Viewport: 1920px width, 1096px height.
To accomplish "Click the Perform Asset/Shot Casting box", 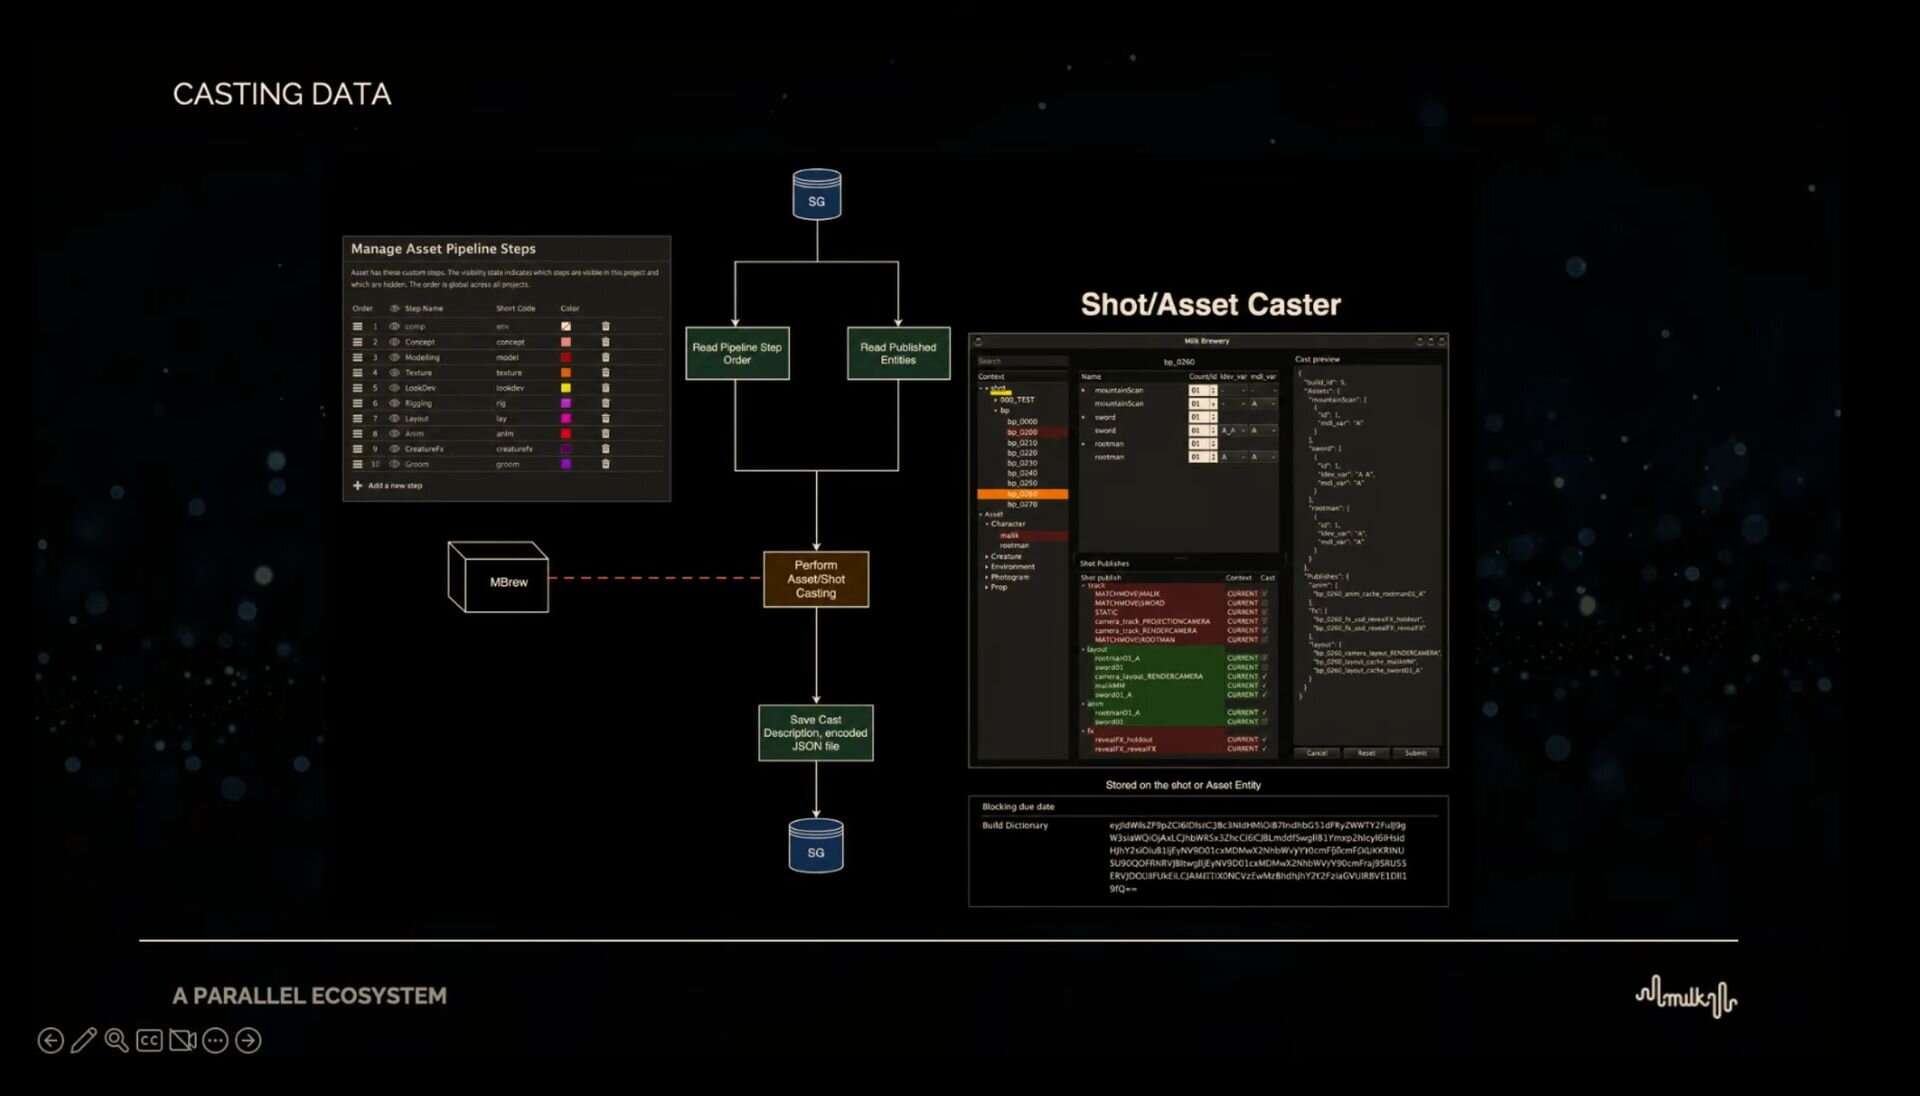I will coord(816,579).
